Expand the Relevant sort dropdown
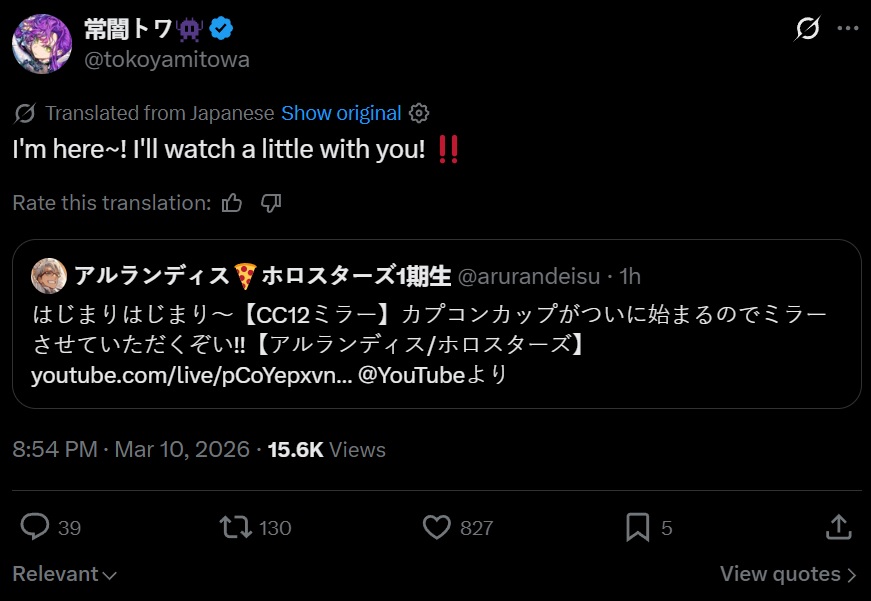871x601 pixels. (x=65, y=574)
